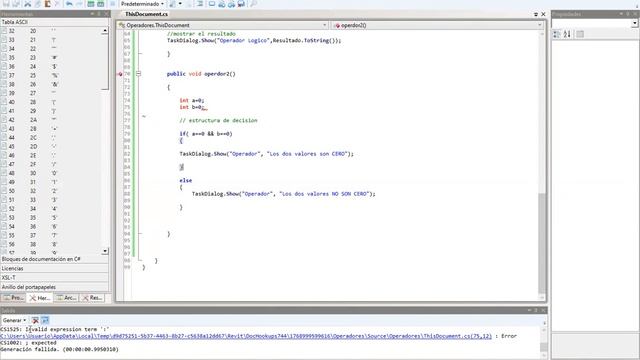Click the 'Generación fallida' output line
The height and width of the screenshot is (360, 640).
click(x=59, y=349)
